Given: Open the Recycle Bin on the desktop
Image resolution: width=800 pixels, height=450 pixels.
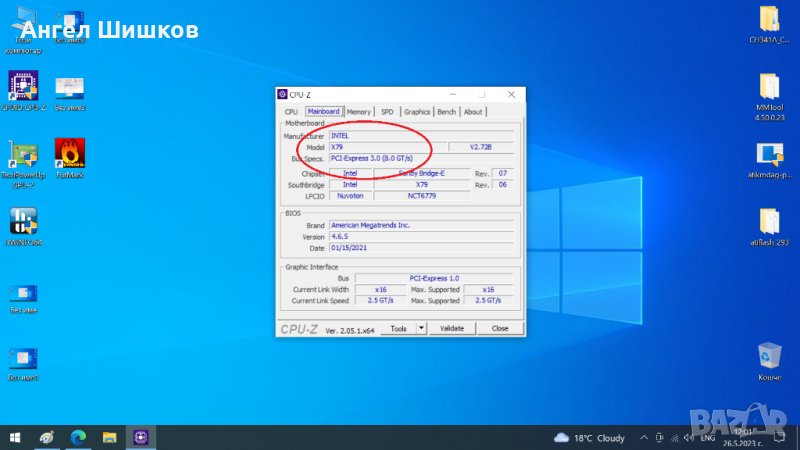Looking at the screenshot, I should coord(769,356).
